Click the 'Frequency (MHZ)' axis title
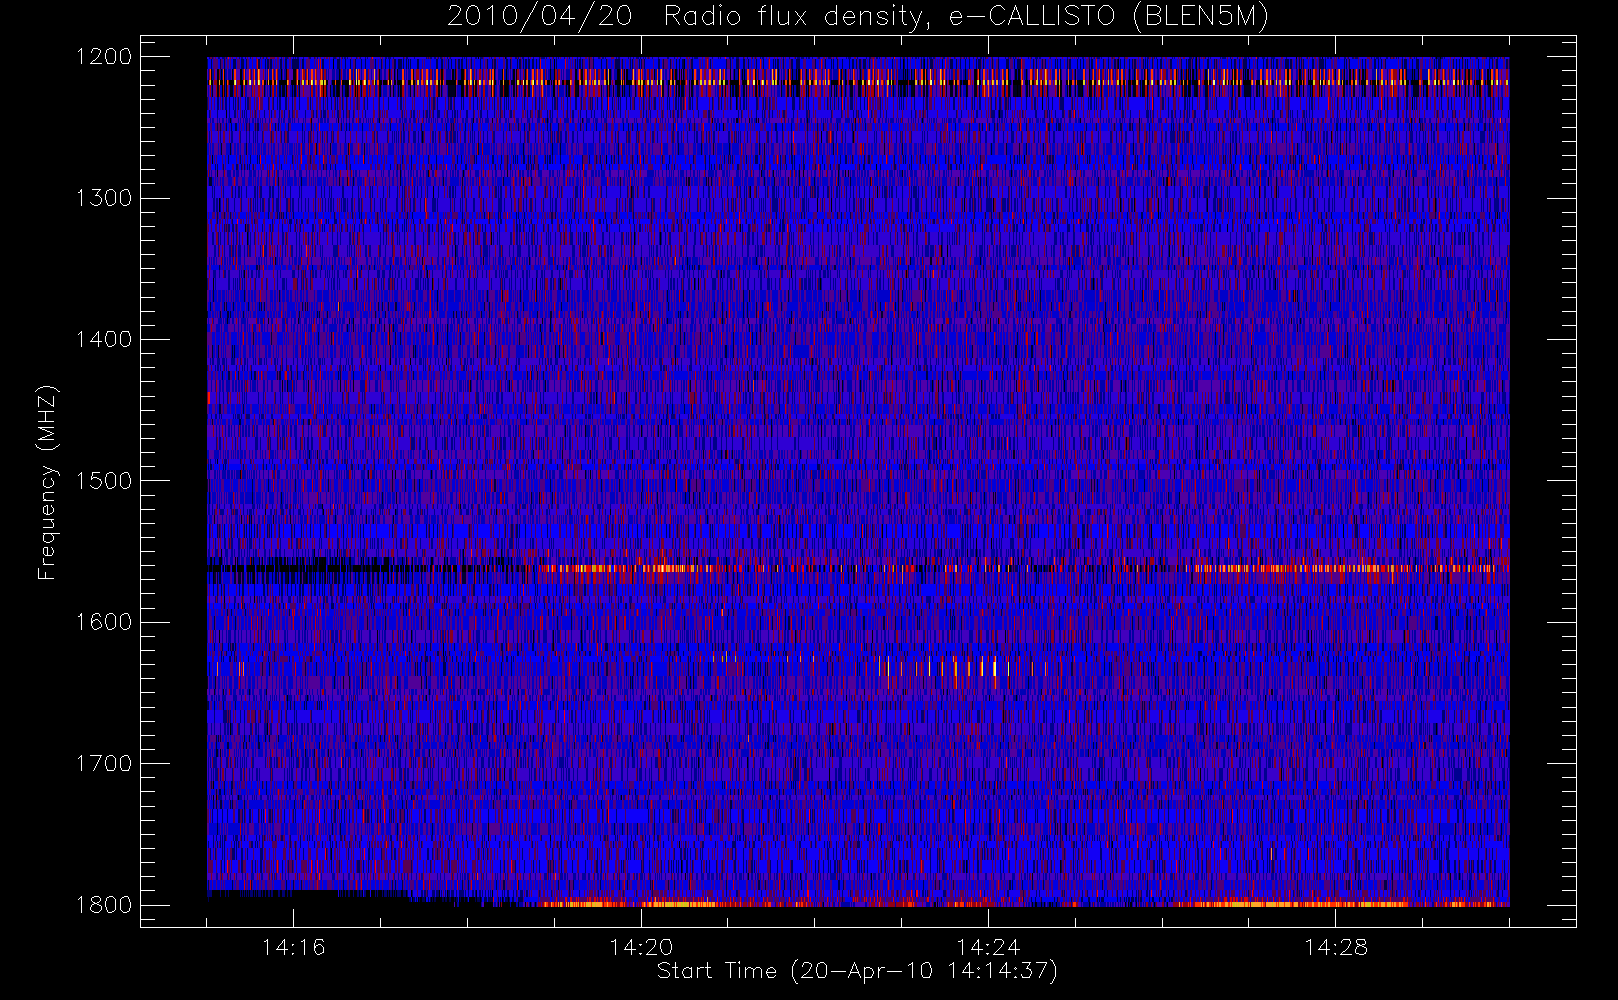 click(47, 481)
